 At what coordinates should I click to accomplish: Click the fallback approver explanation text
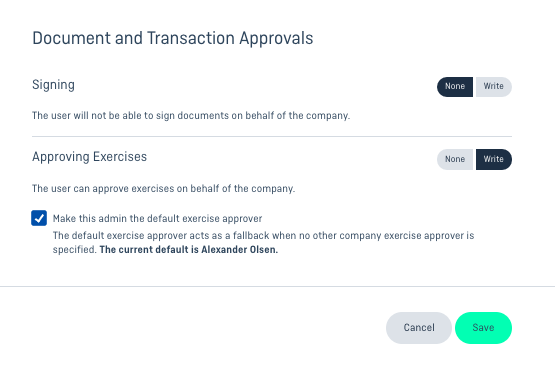pos(263,243)
